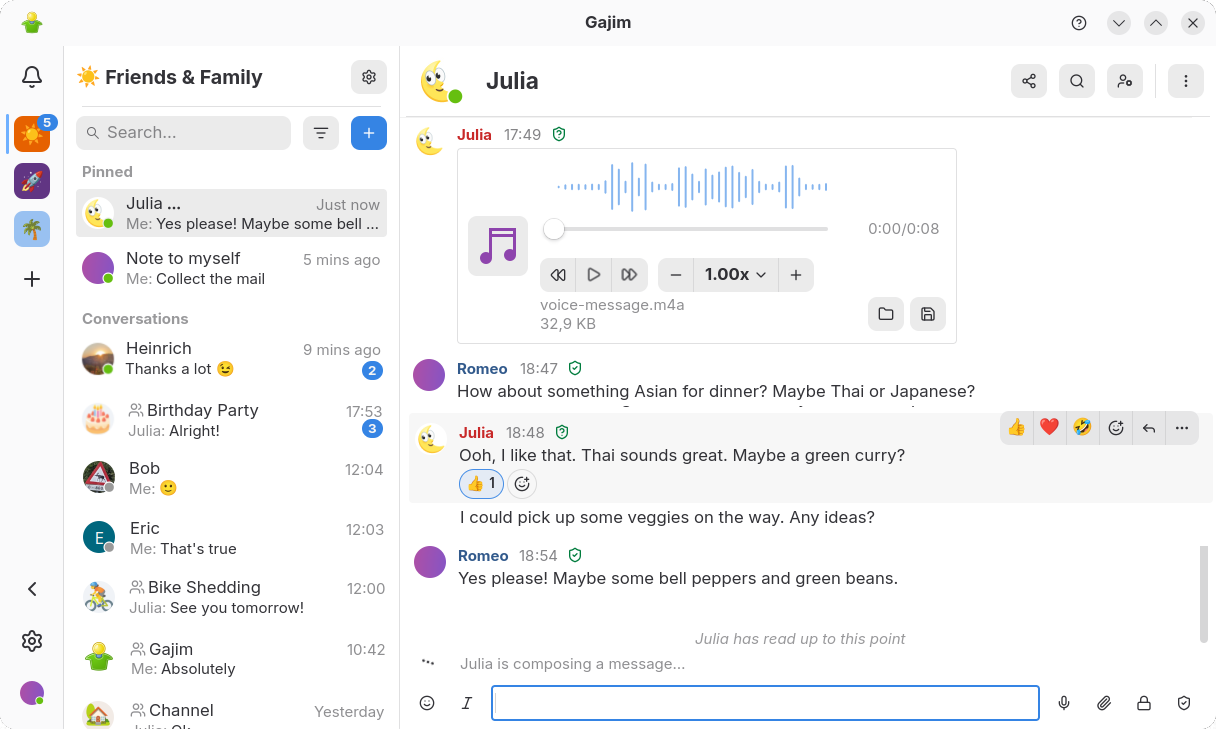
Task: Attach a file using the paperclip icon
Action: 1104,703
